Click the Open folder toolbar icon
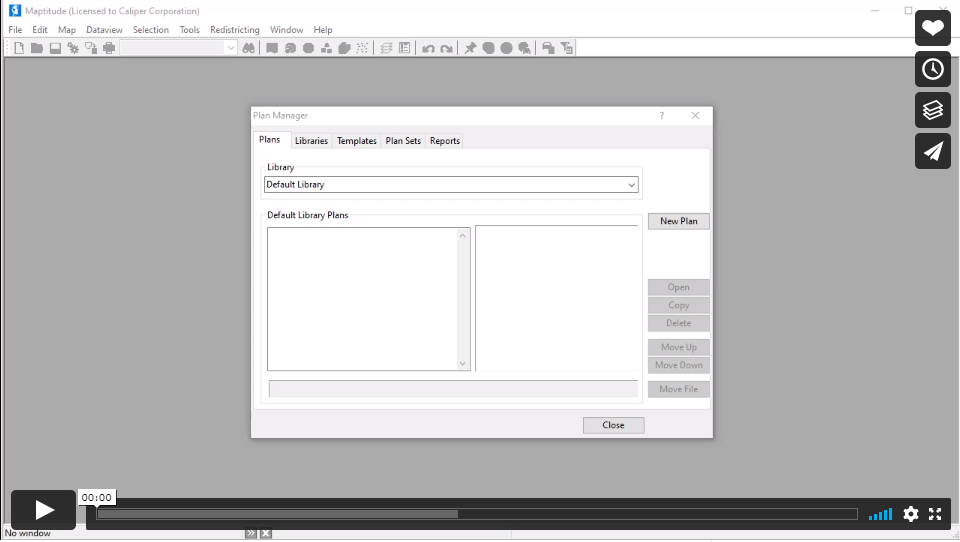 37,48
